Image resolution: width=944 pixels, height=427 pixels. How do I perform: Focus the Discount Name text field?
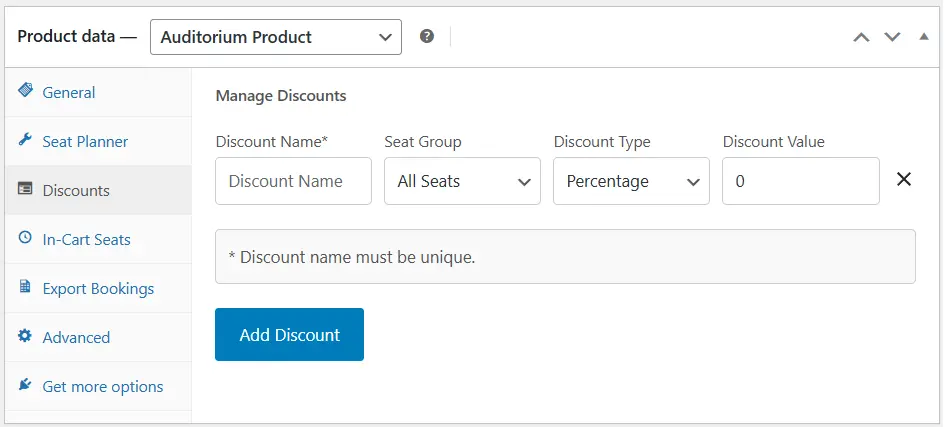click(x=293, y=181)
